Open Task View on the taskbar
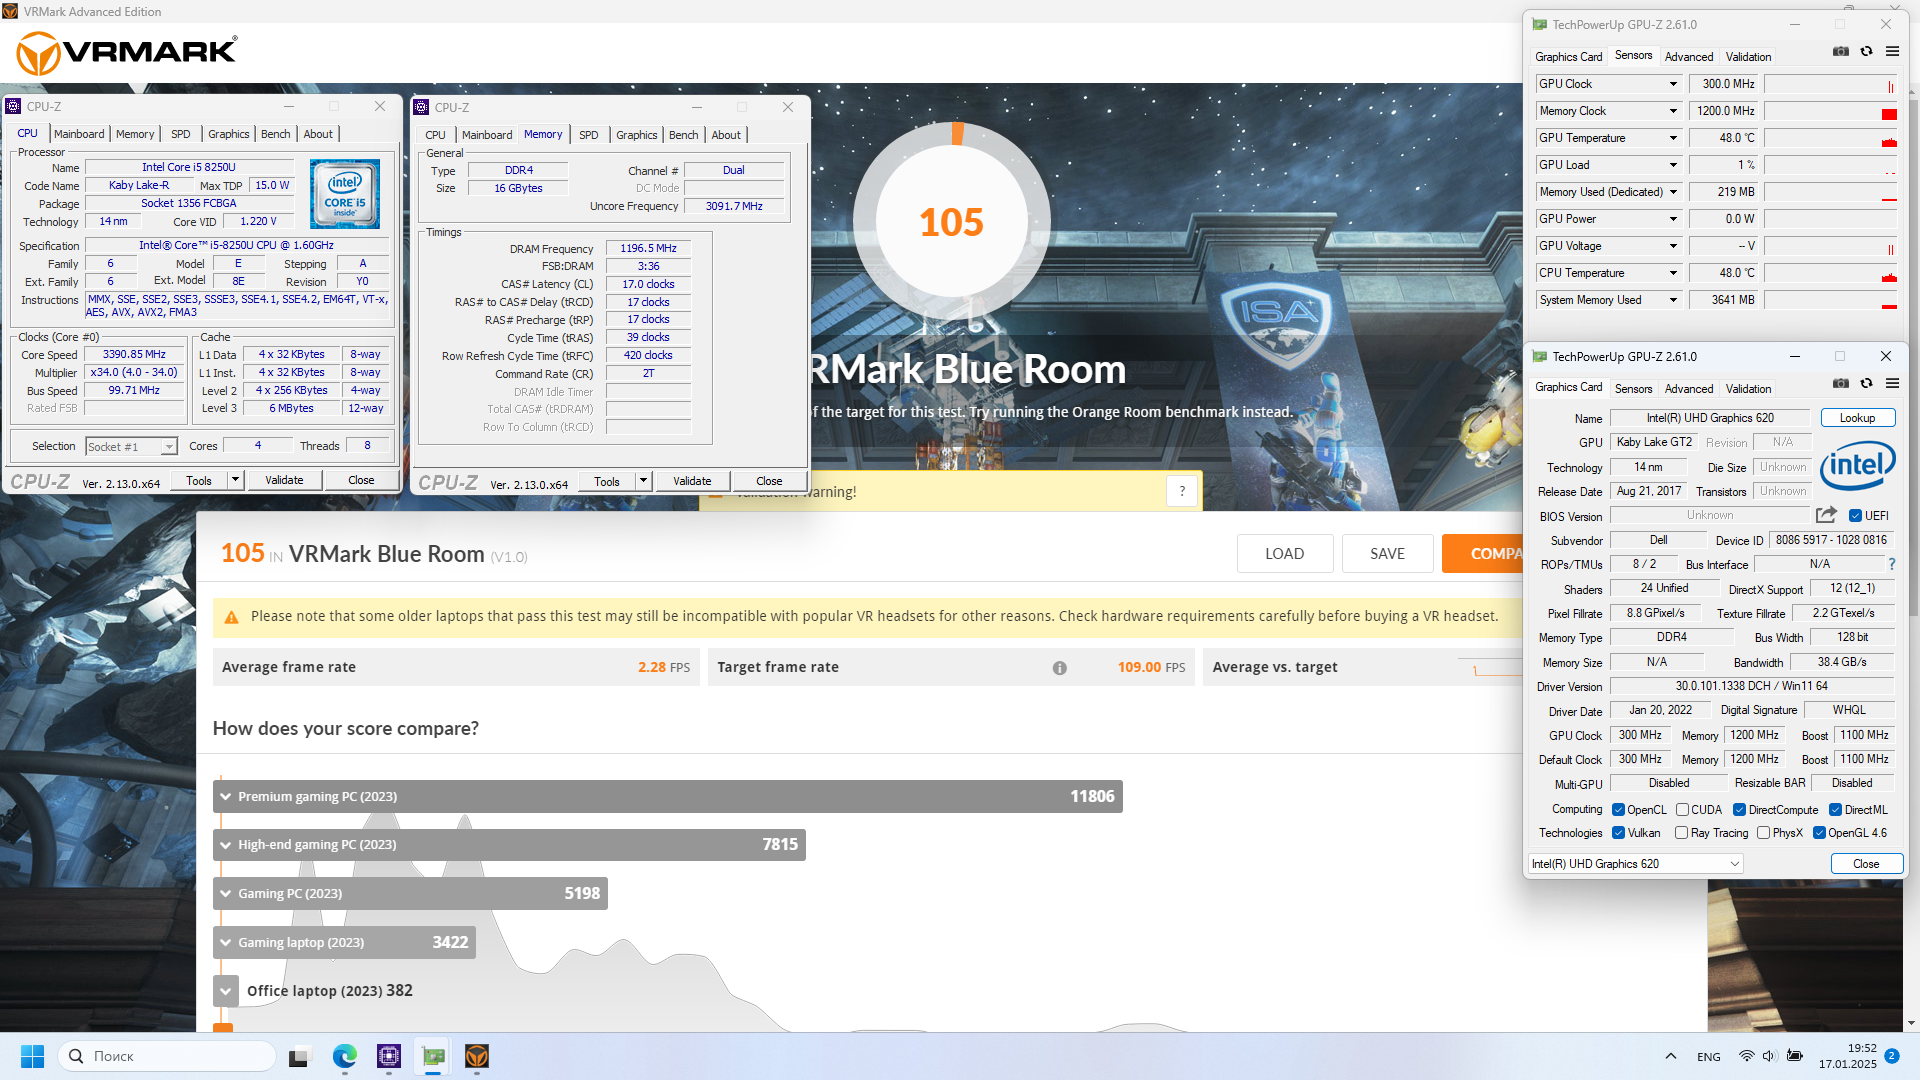Image resolution: width=1920 pixels, height=1080 pixels. click(299, 1056)
